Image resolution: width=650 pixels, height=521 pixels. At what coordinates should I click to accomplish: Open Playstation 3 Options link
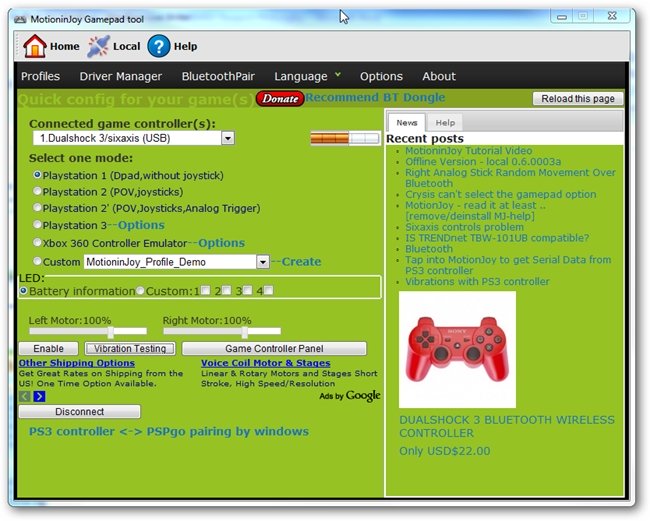[x=141, y=225]
